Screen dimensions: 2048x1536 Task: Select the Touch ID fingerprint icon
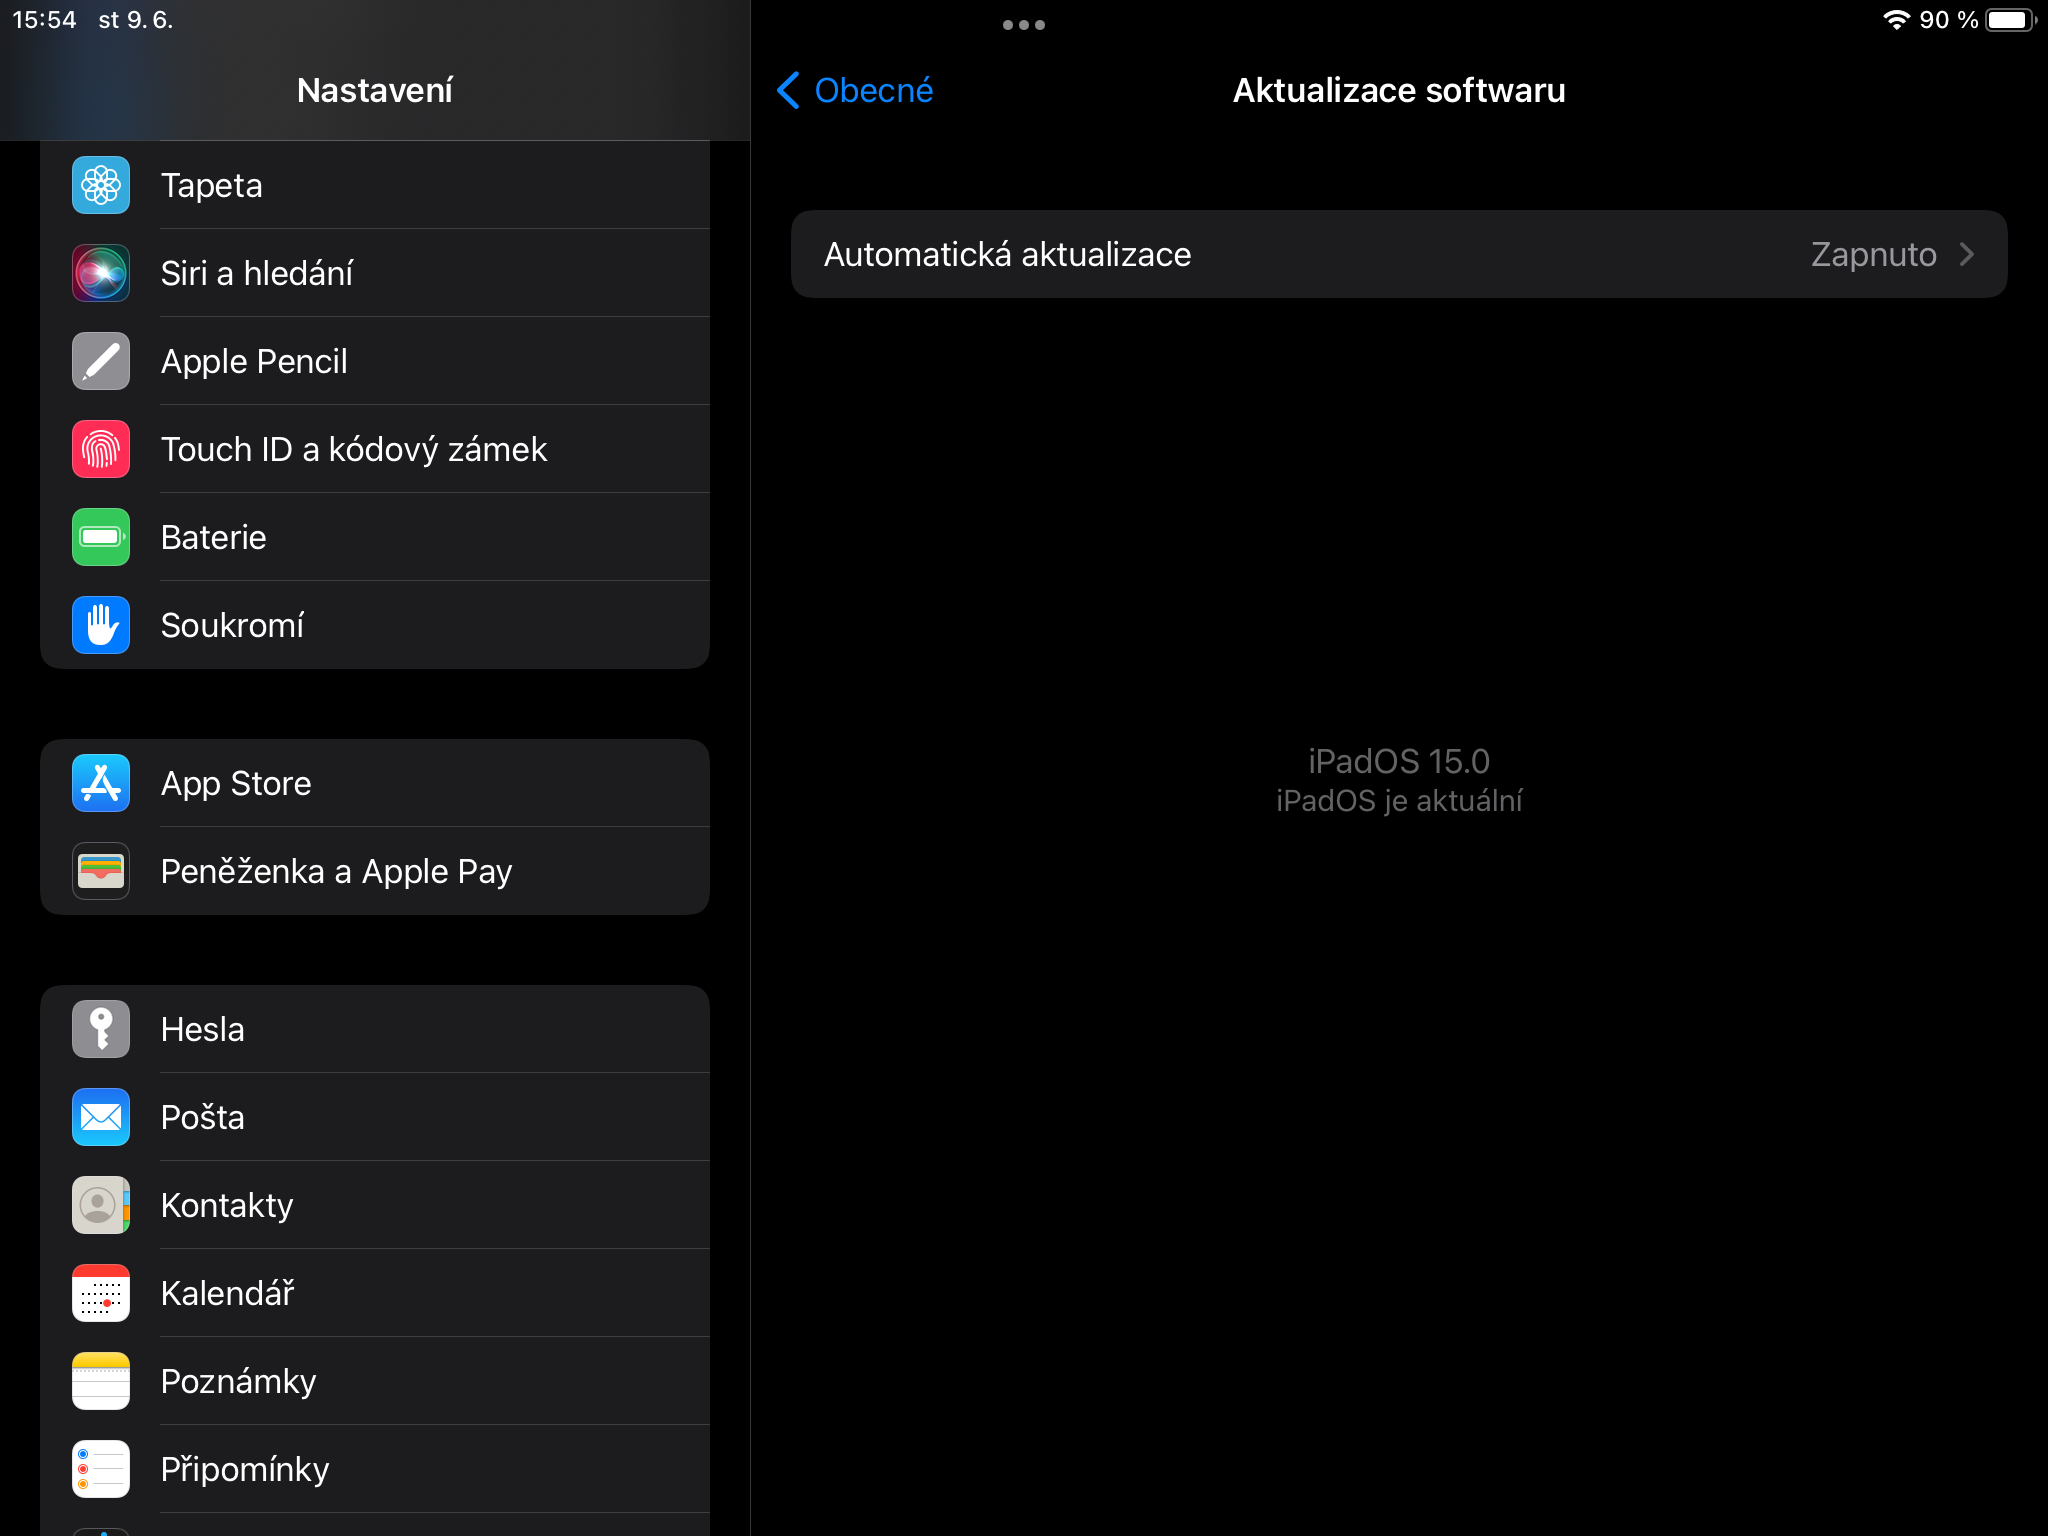pos(101,449)
